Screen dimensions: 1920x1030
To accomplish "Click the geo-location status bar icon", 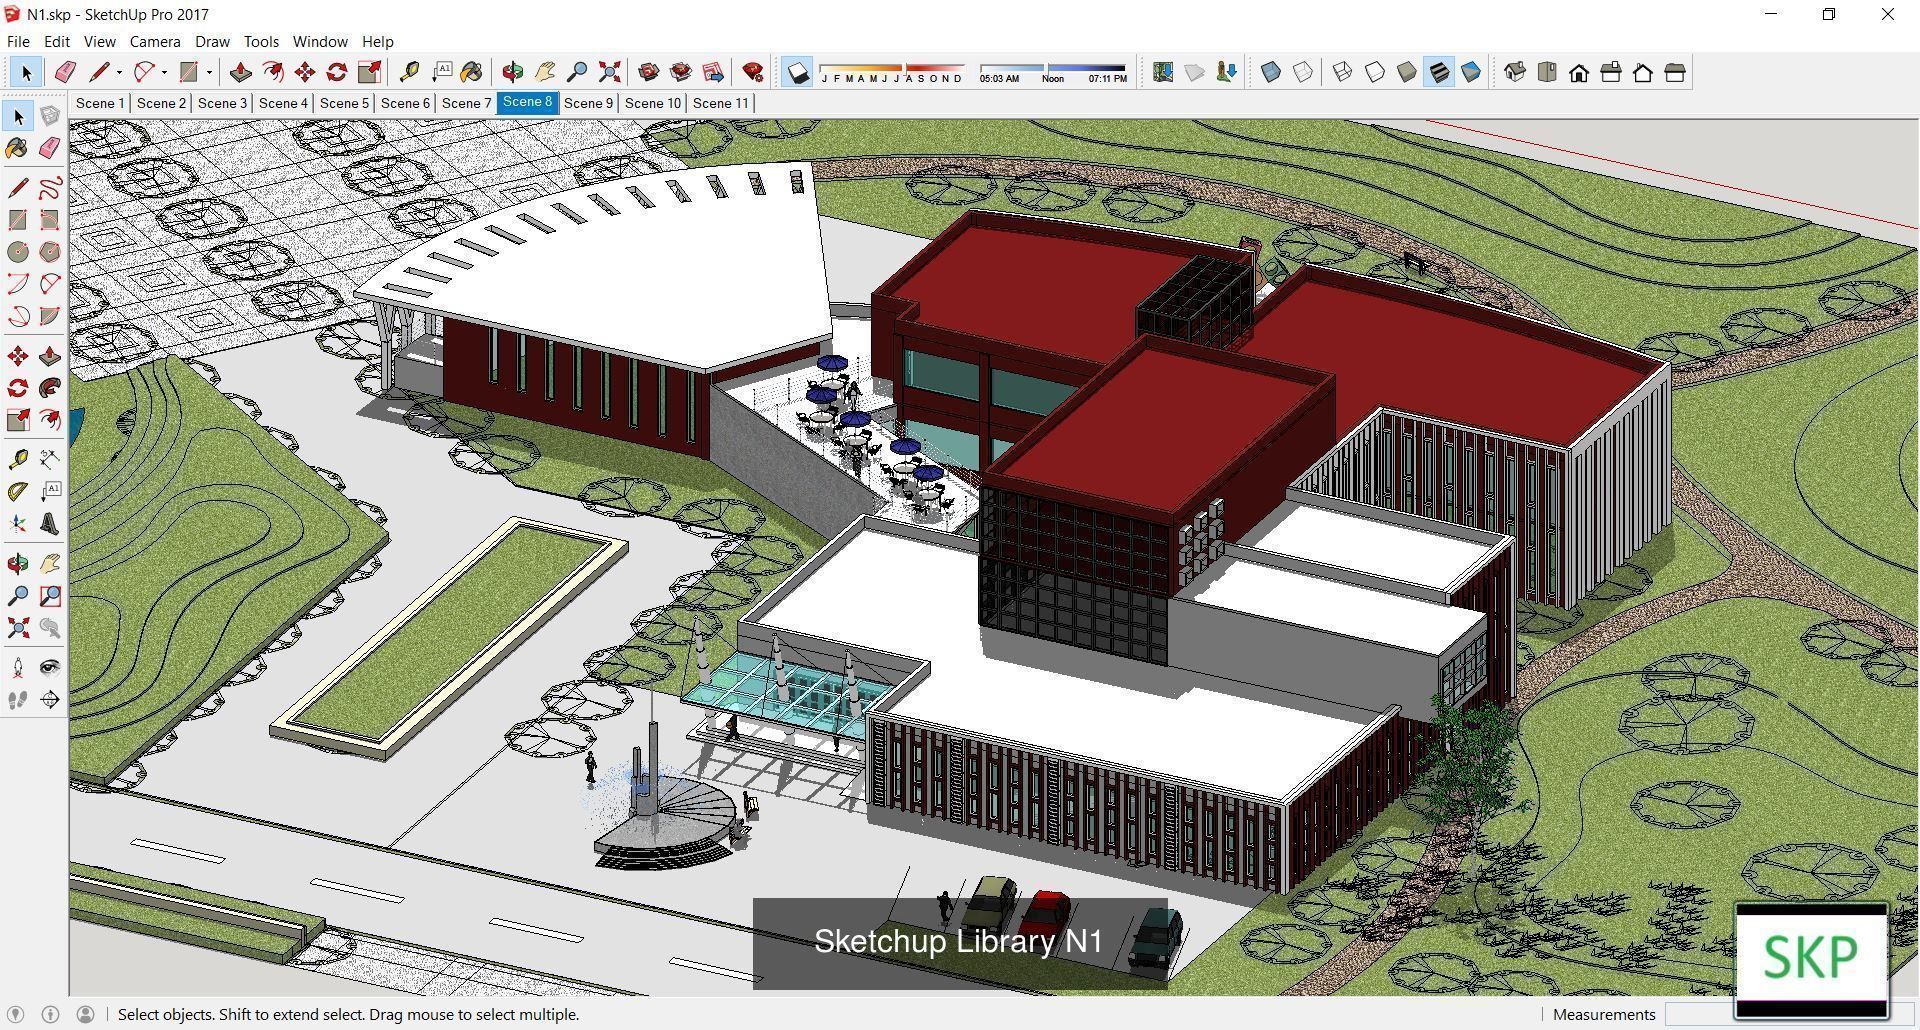I will click(16, 1014).
